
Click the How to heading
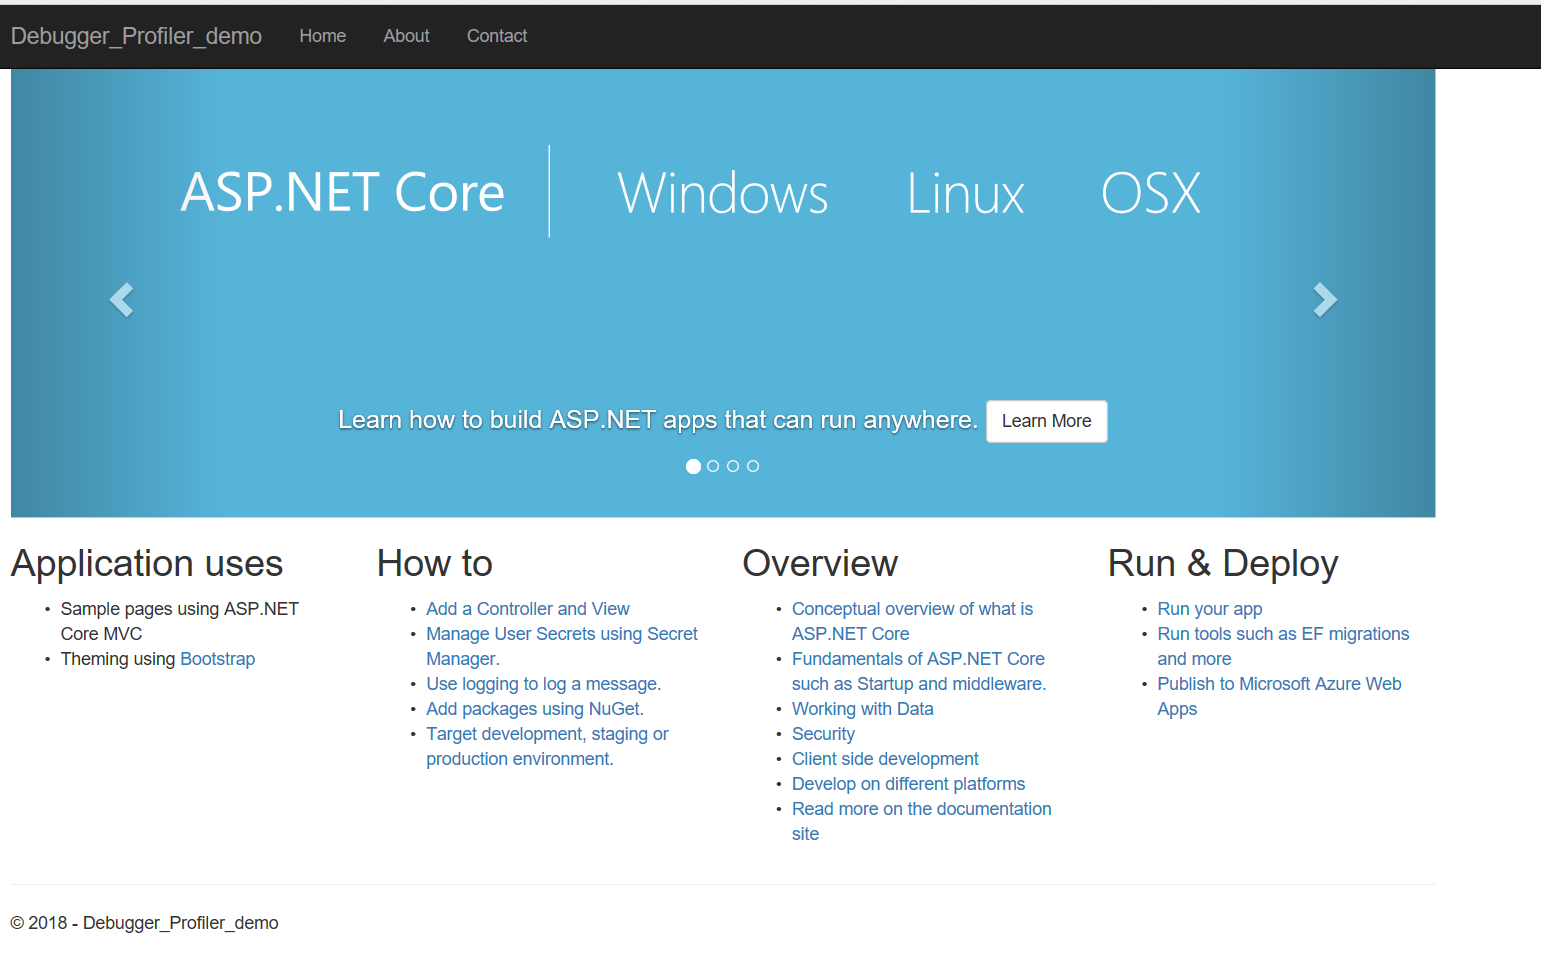point(435,564)
